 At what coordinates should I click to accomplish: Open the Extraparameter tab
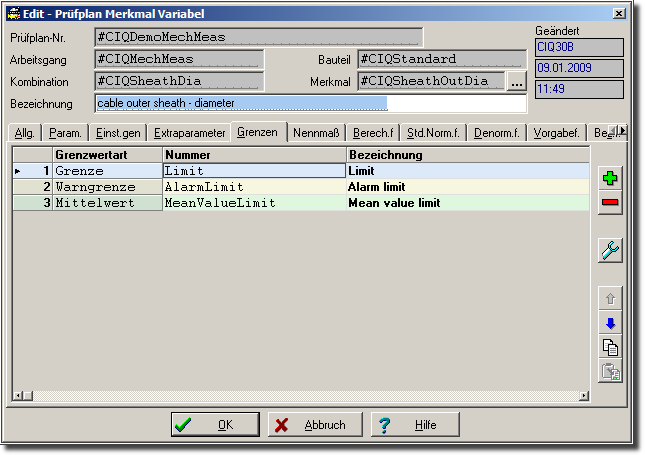pos(189,132)
